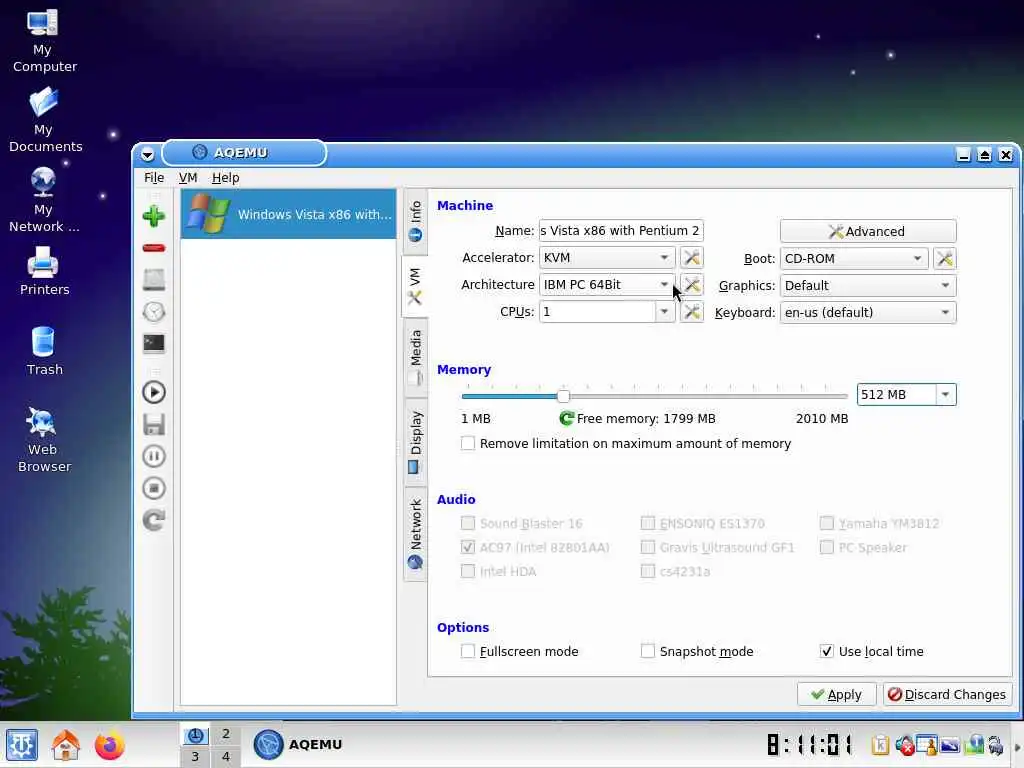Switch to the Media tab
Screen dimensions: 1024x768
coord(415,357)
